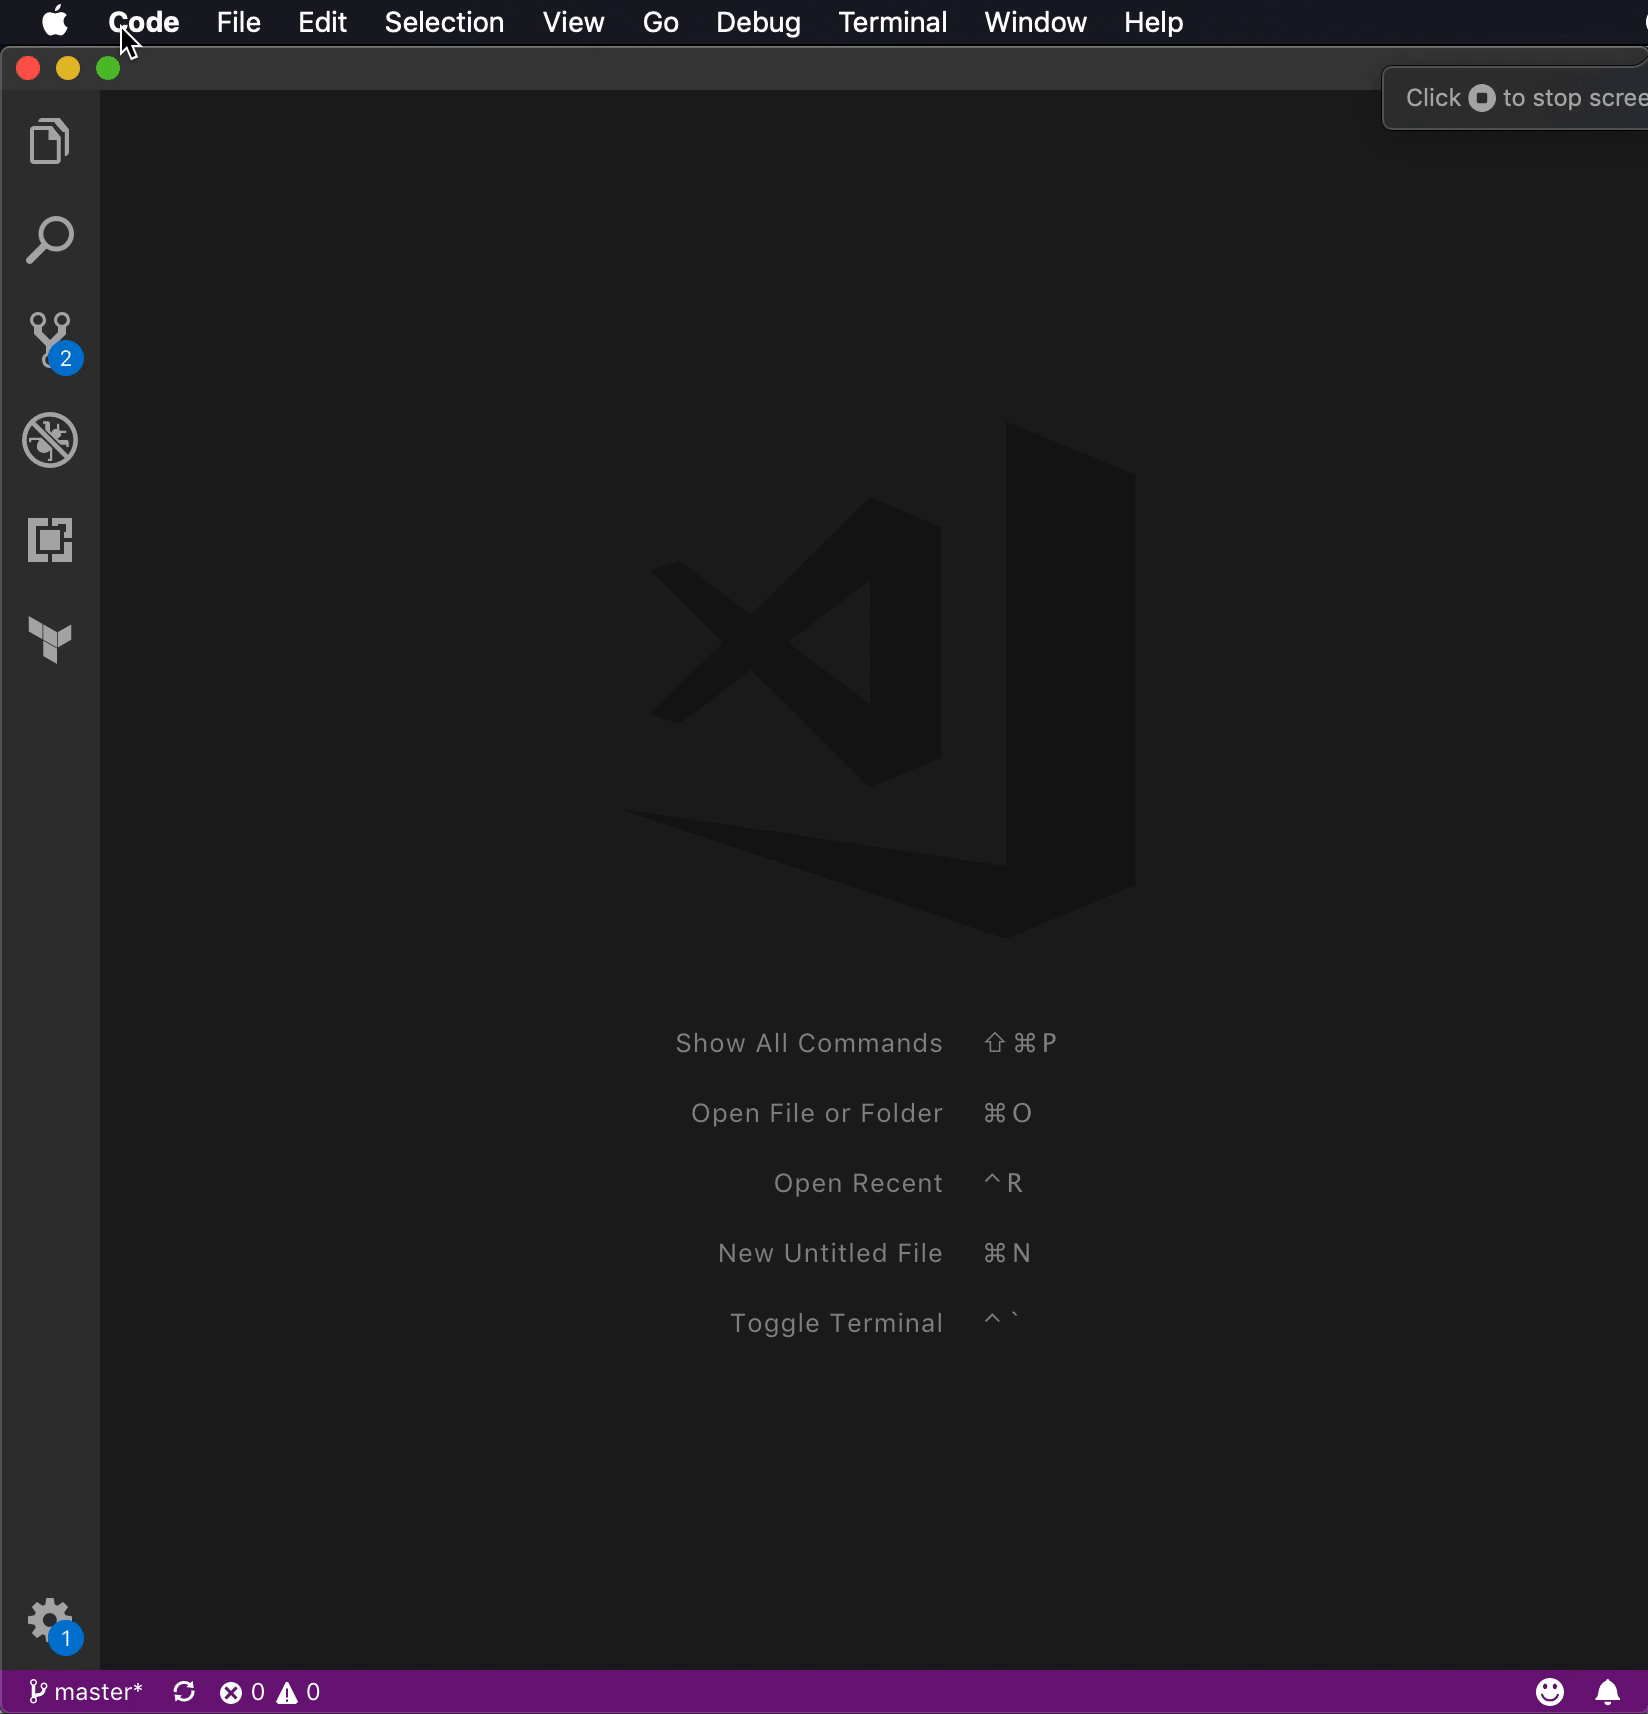
Task: Open the Search panel
Action: [50, 240]
